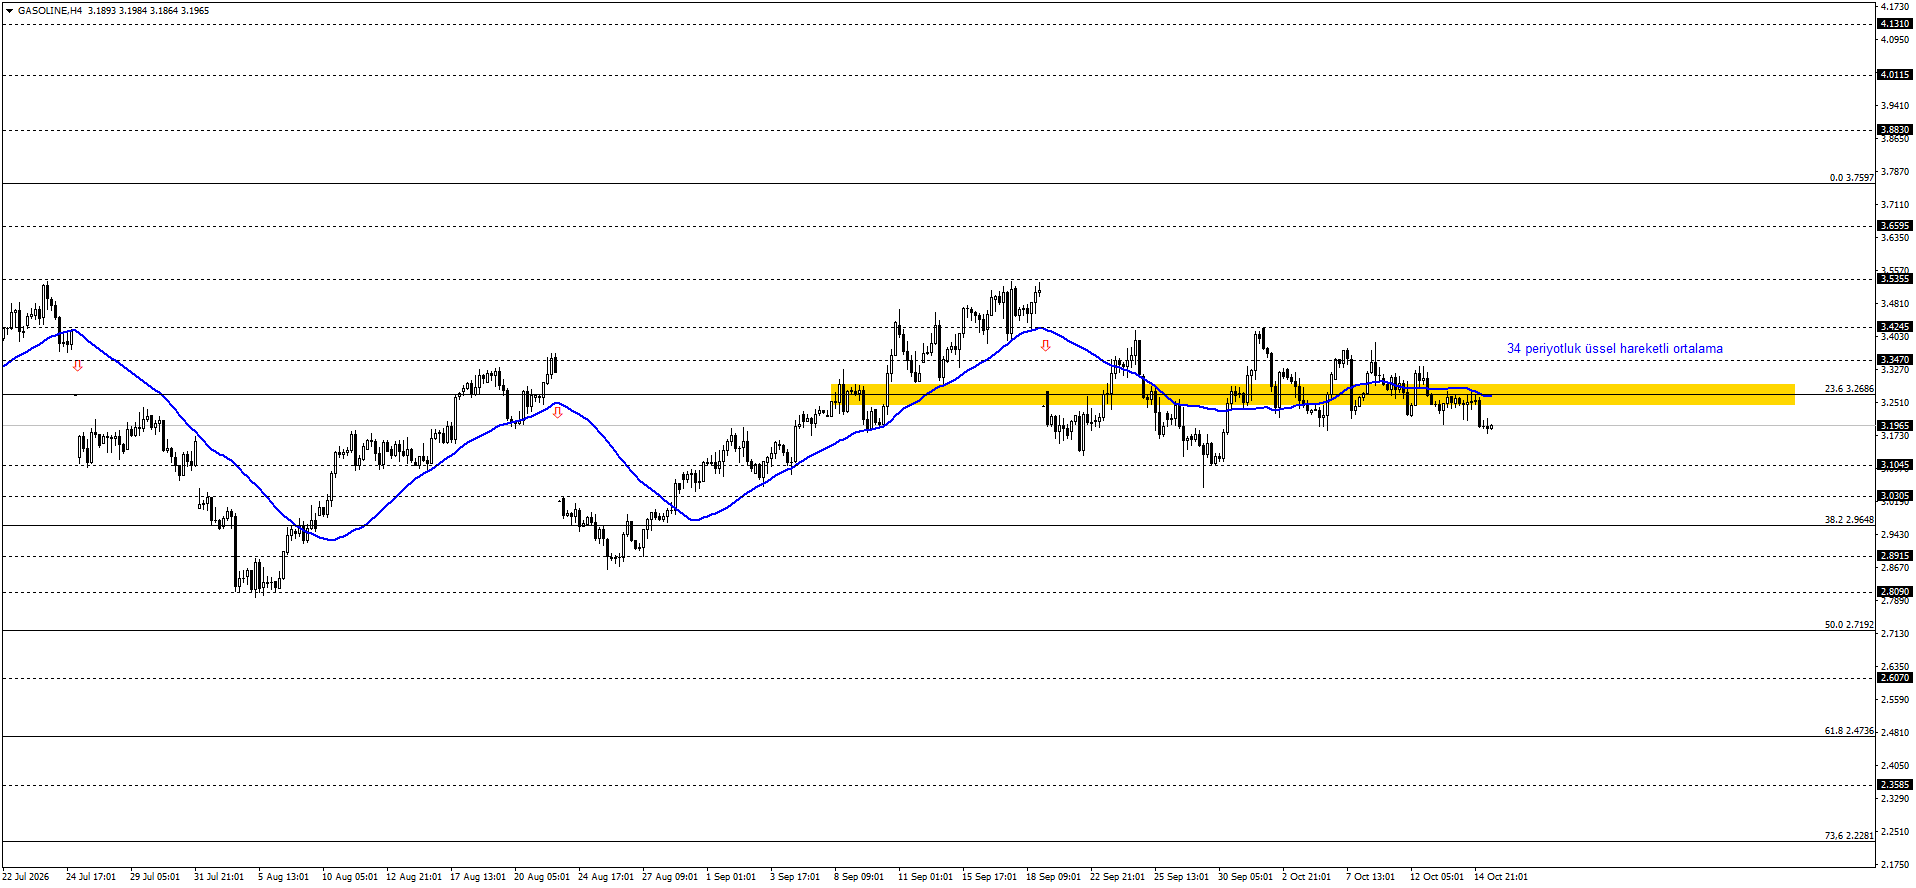Image resolution: width=1916 pixels, height=888 pixels.
Task: Click the '23.6 3.2686' Fibonacci level label
Action: [1849, 389]
